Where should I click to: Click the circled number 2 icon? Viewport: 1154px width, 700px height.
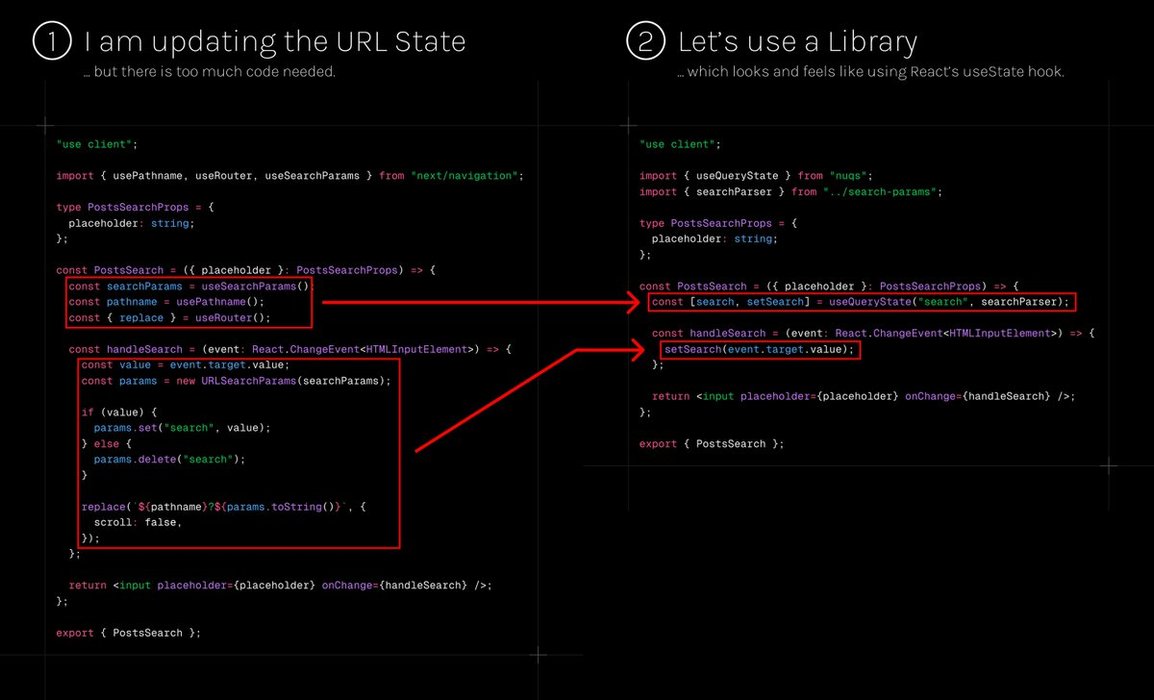pos(645,42)
